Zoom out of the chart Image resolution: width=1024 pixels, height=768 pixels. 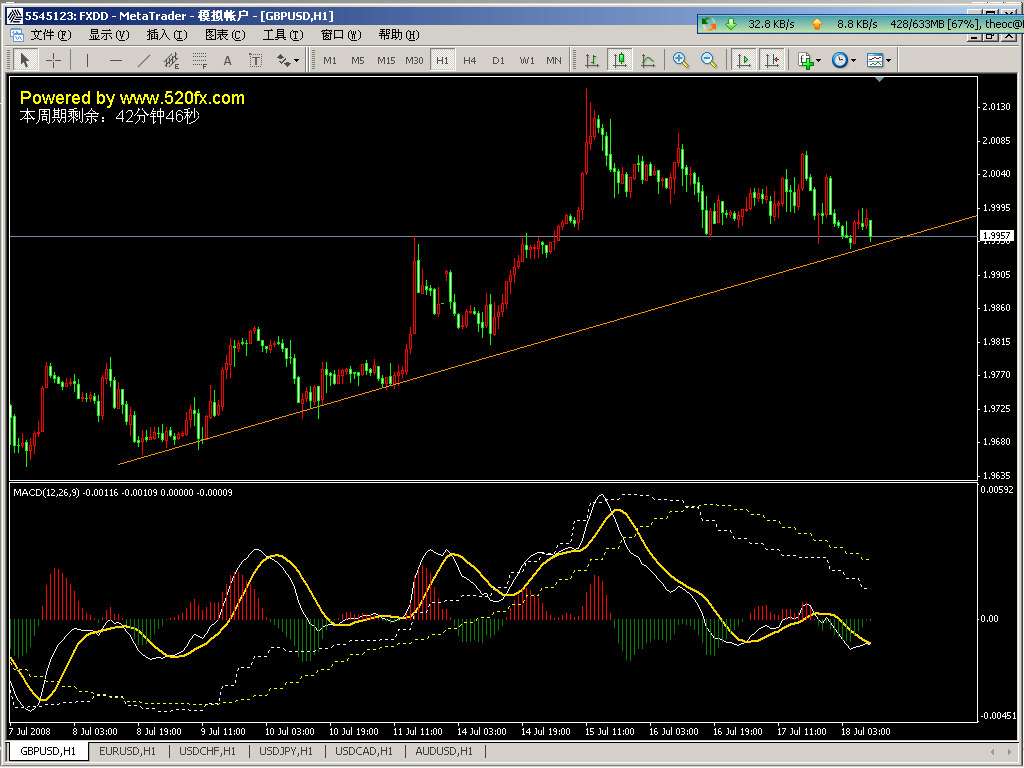(709, 60)
